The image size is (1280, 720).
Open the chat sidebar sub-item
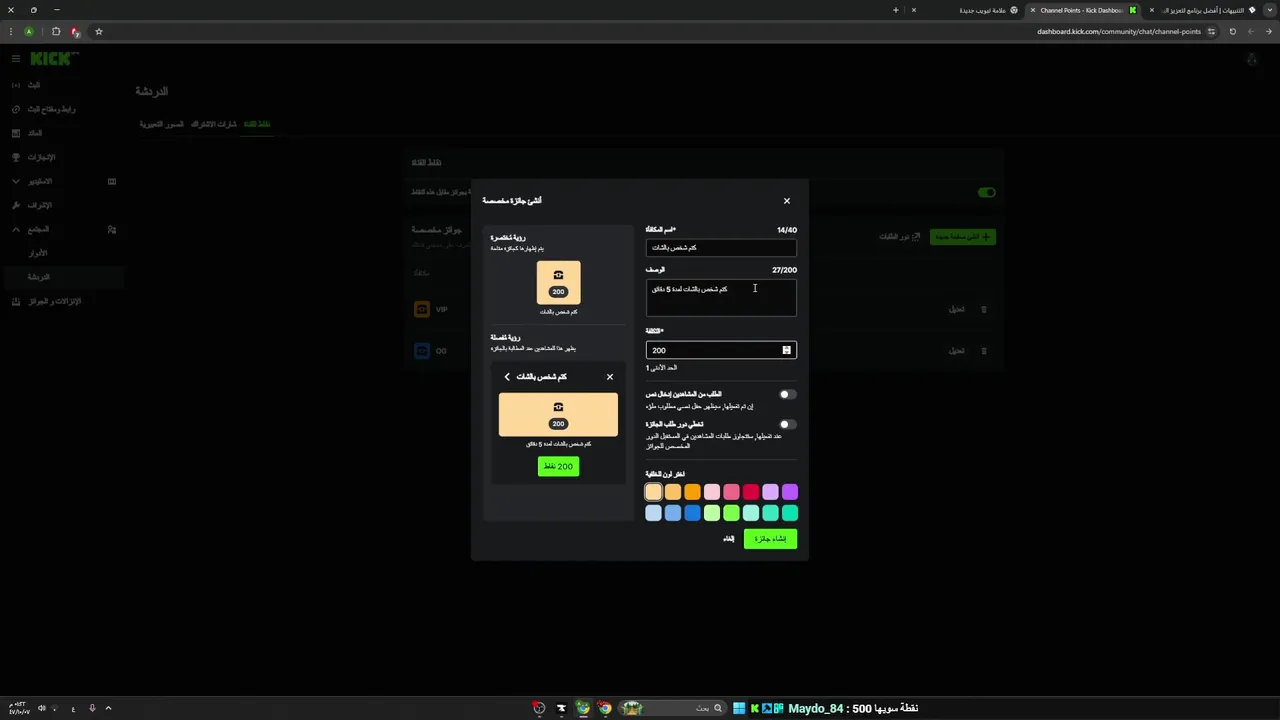point(62,277)
